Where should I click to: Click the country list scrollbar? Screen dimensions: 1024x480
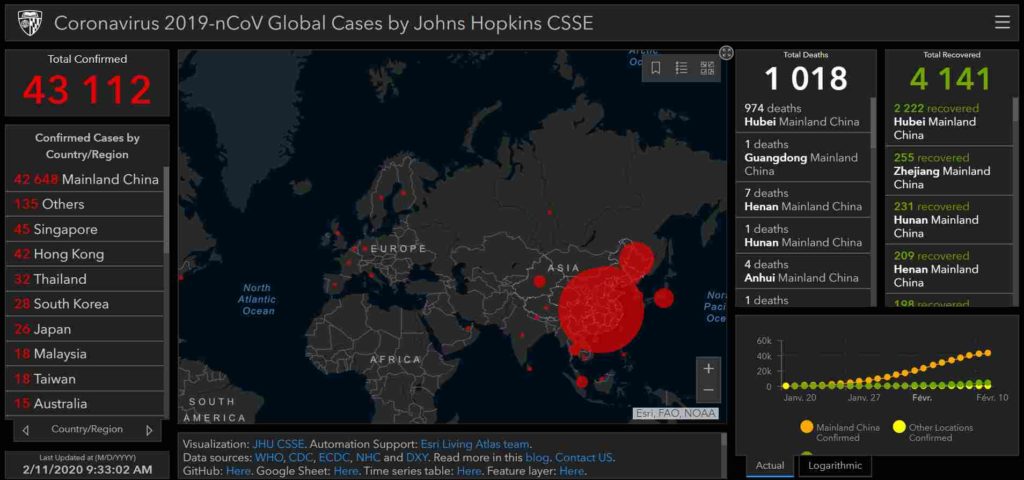click(166, 209)
